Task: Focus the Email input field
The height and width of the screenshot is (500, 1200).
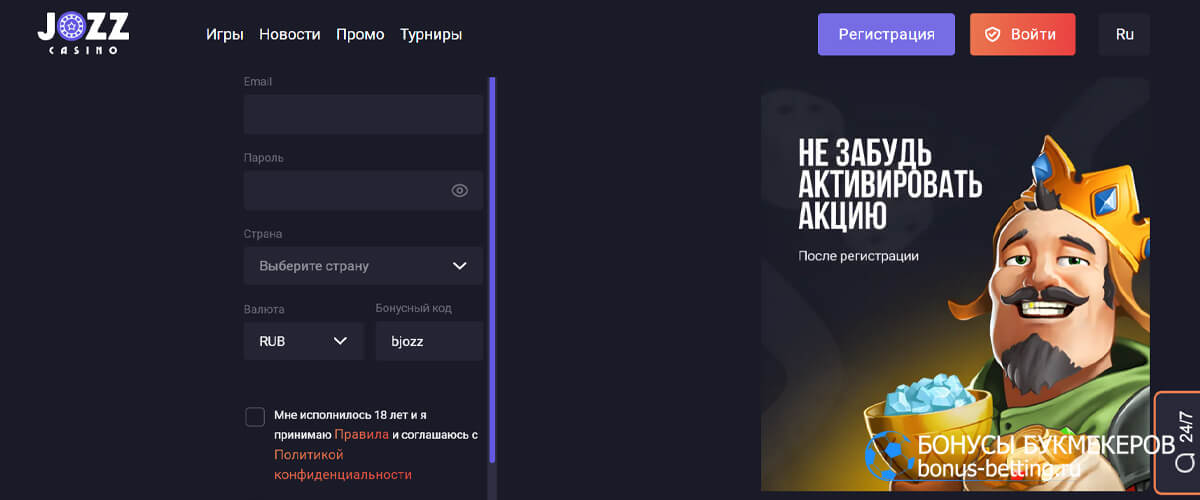Action: (x=363, y=115)
